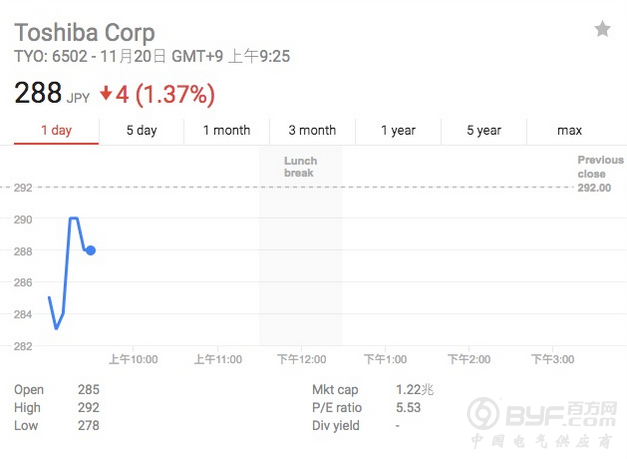The width and height of the screenshot is (627, 459).
Task: Click the blue current-price dot on chart
Action: pos(91,250)
